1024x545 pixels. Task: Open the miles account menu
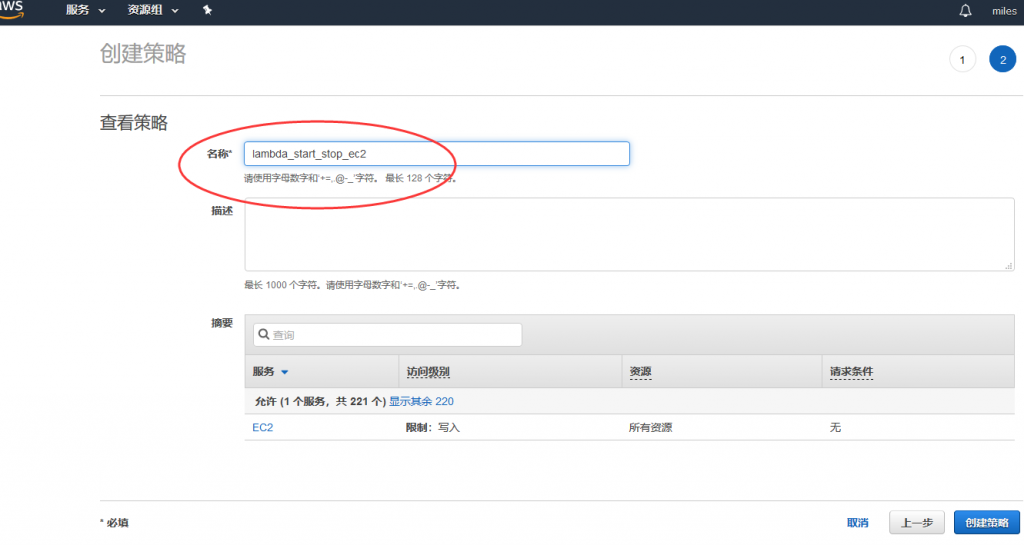(x=1003, y=11)
